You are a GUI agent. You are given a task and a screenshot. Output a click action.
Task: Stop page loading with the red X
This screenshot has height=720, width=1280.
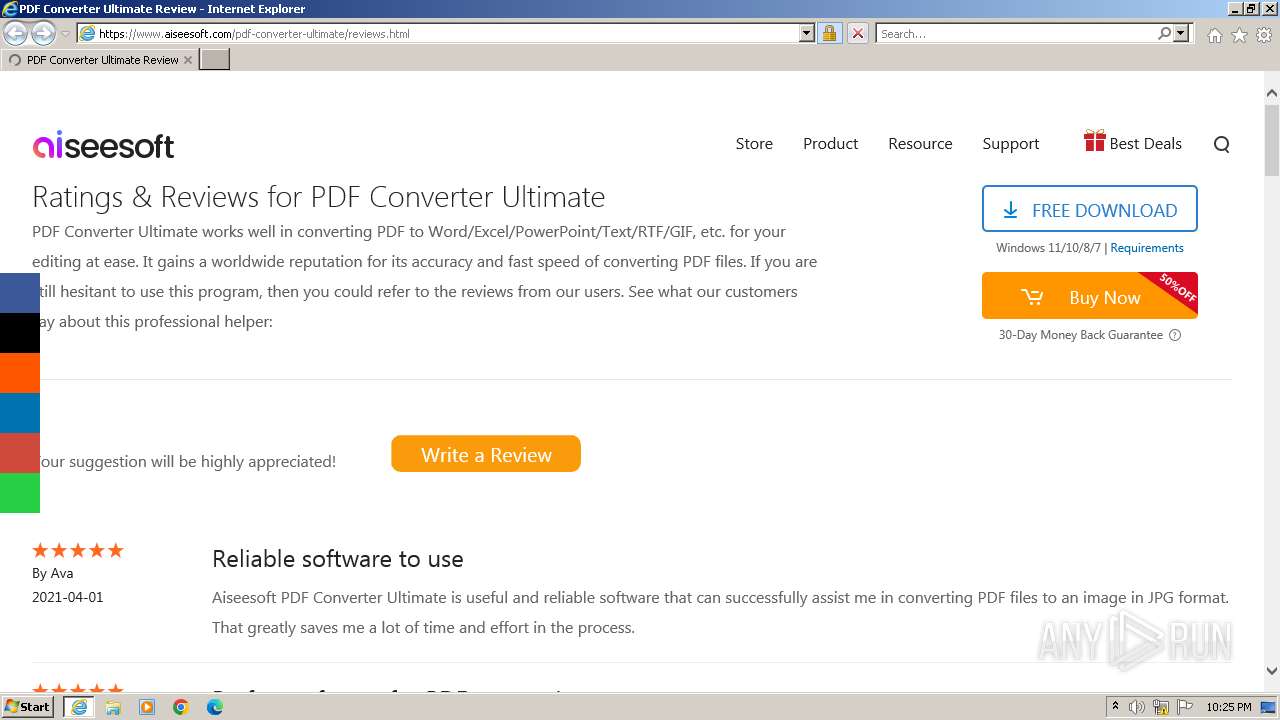click(857, 34)
